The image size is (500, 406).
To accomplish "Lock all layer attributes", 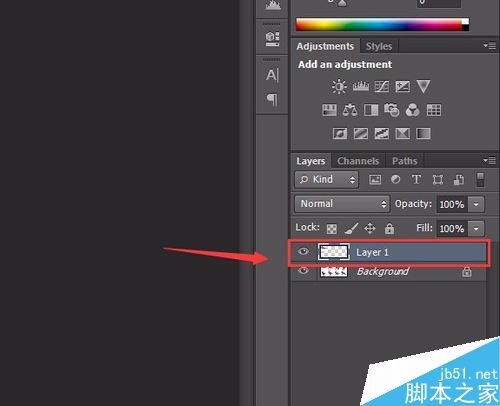I will tap(389, 229).
